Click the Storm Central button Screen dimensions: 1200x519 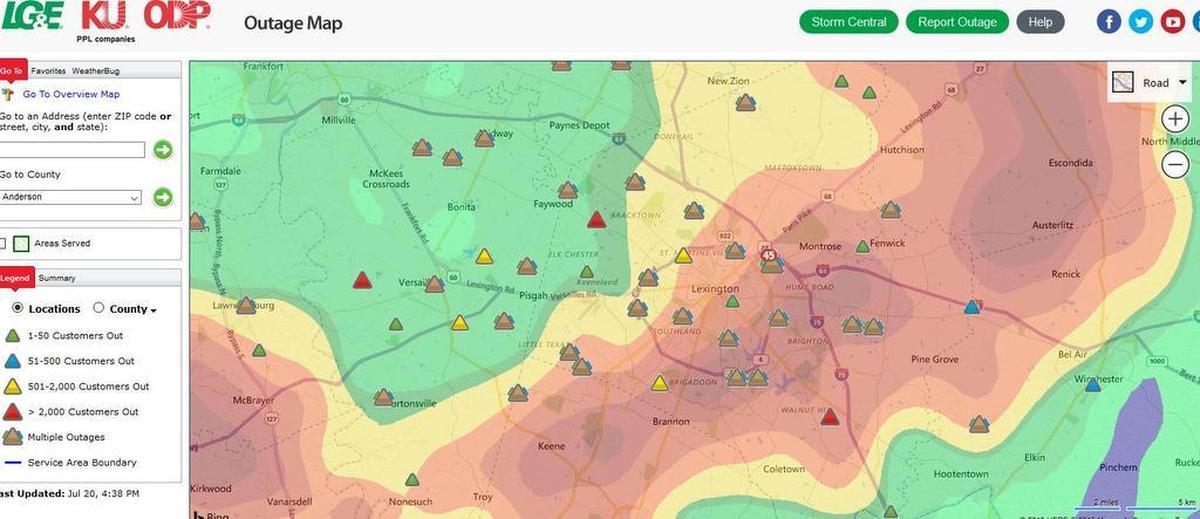point(849,22)
